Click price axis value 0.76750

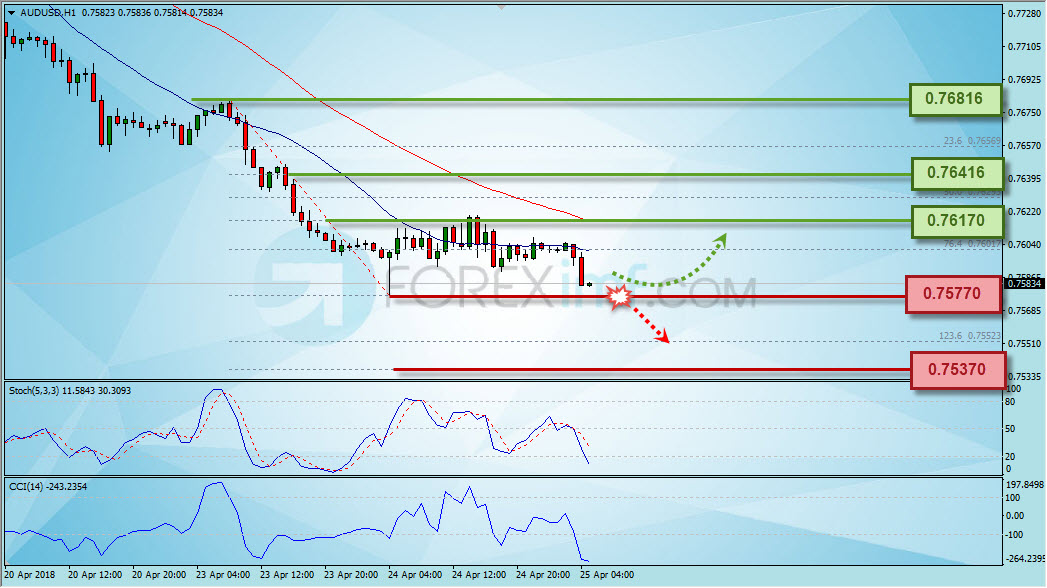click(x=1024, y=113)
